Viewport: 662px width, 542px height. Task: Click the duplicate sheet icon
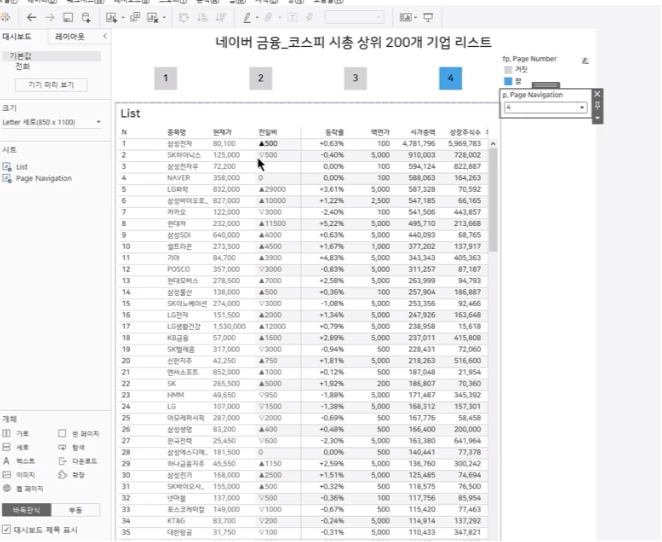pyautogui.click(x=135, y=17)
